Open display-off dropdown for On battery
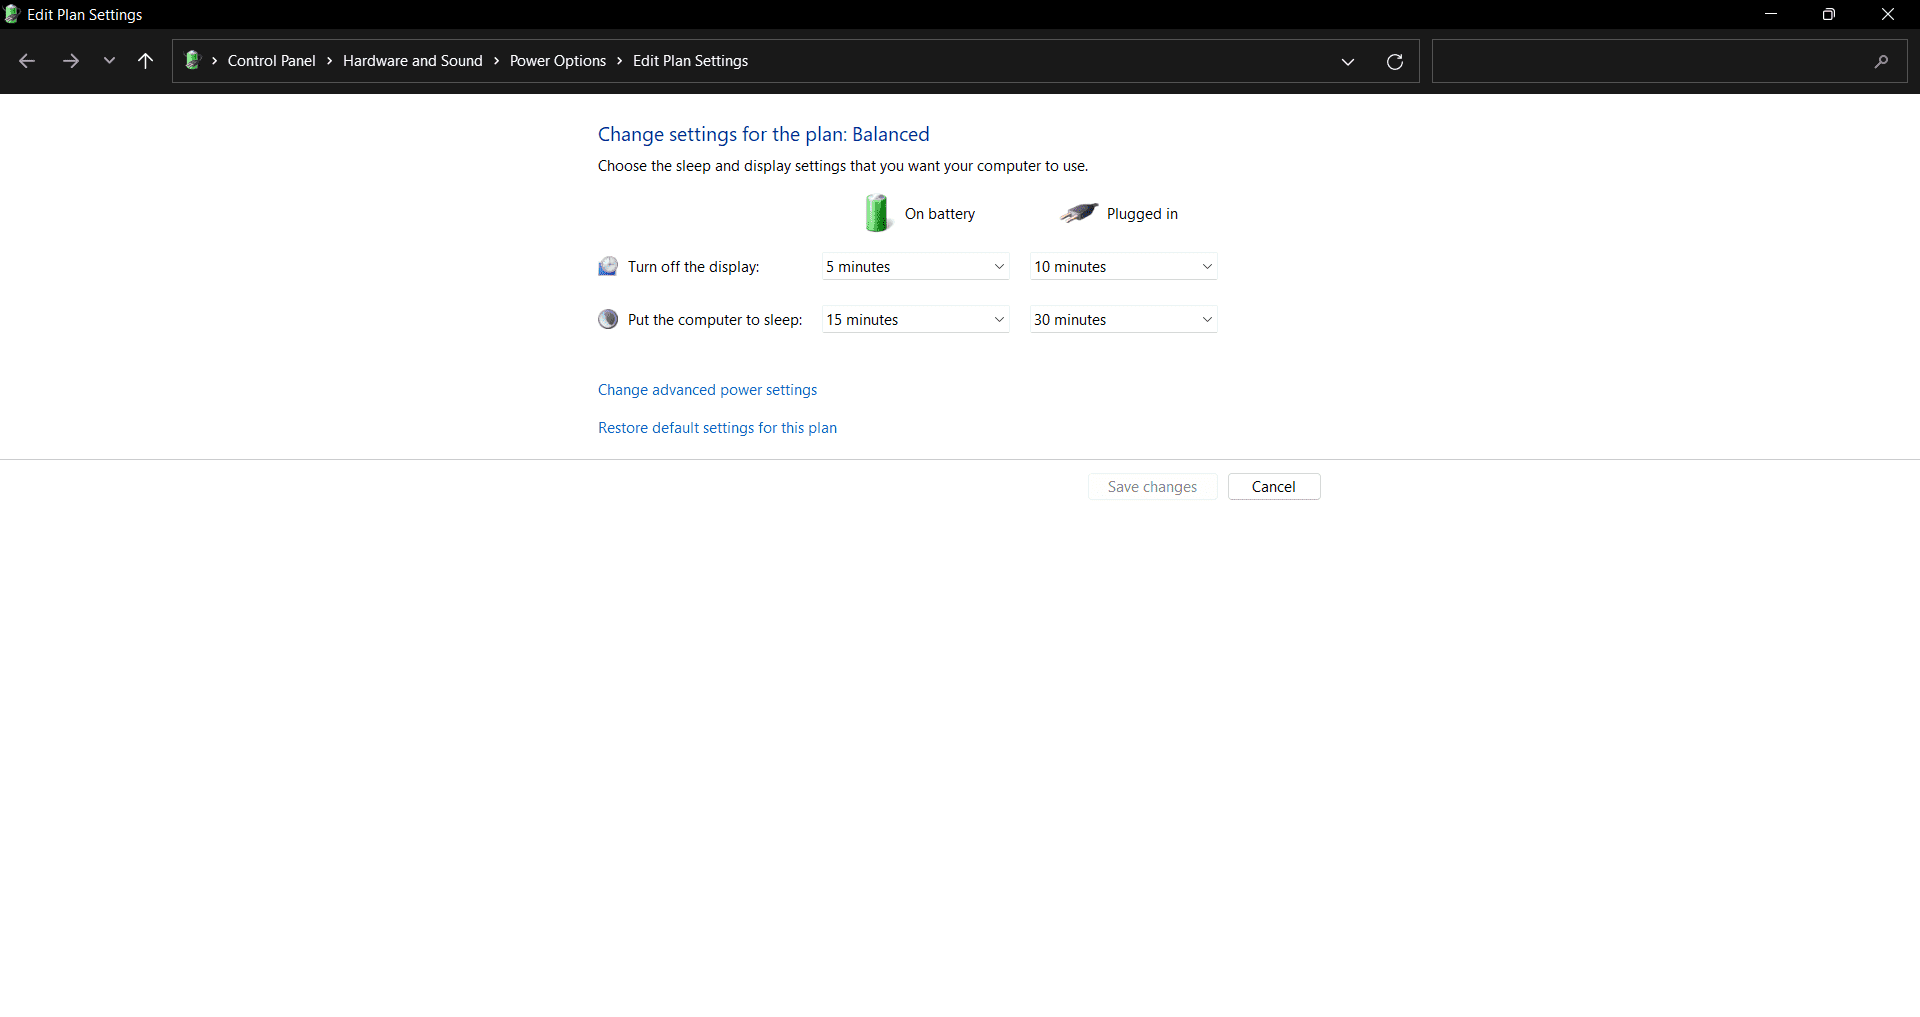 point(915,267)
